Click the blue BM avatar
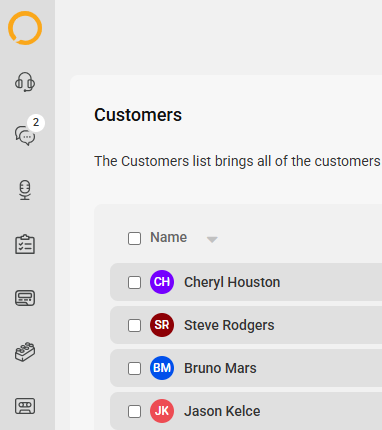Screen dimensions: 382x430 tap(162, 368)
